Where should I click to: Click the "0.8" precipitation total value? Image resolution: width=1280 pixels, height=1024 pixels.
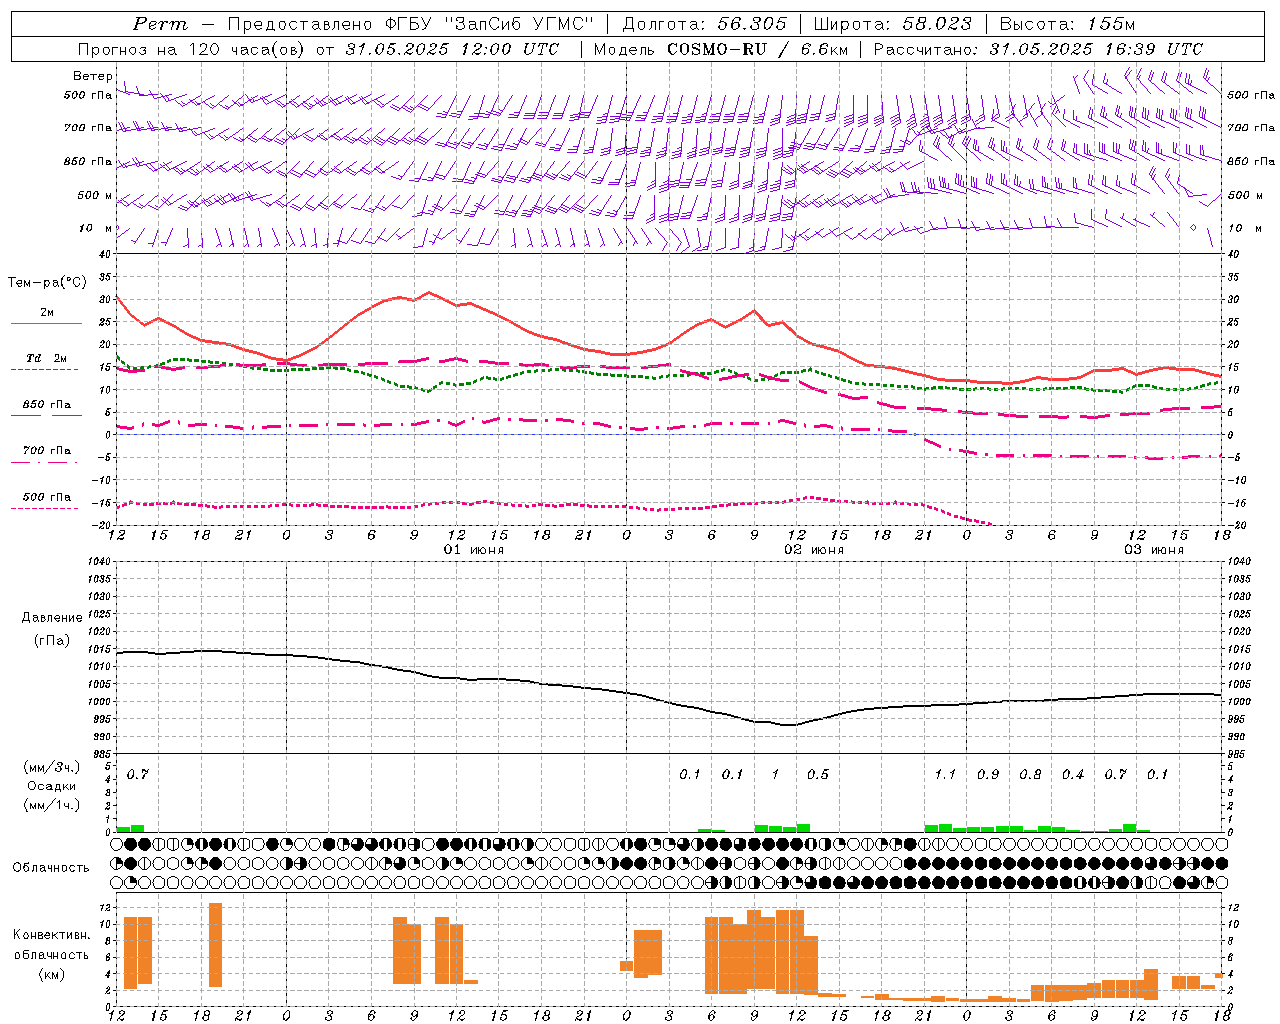click(1030, 774)
